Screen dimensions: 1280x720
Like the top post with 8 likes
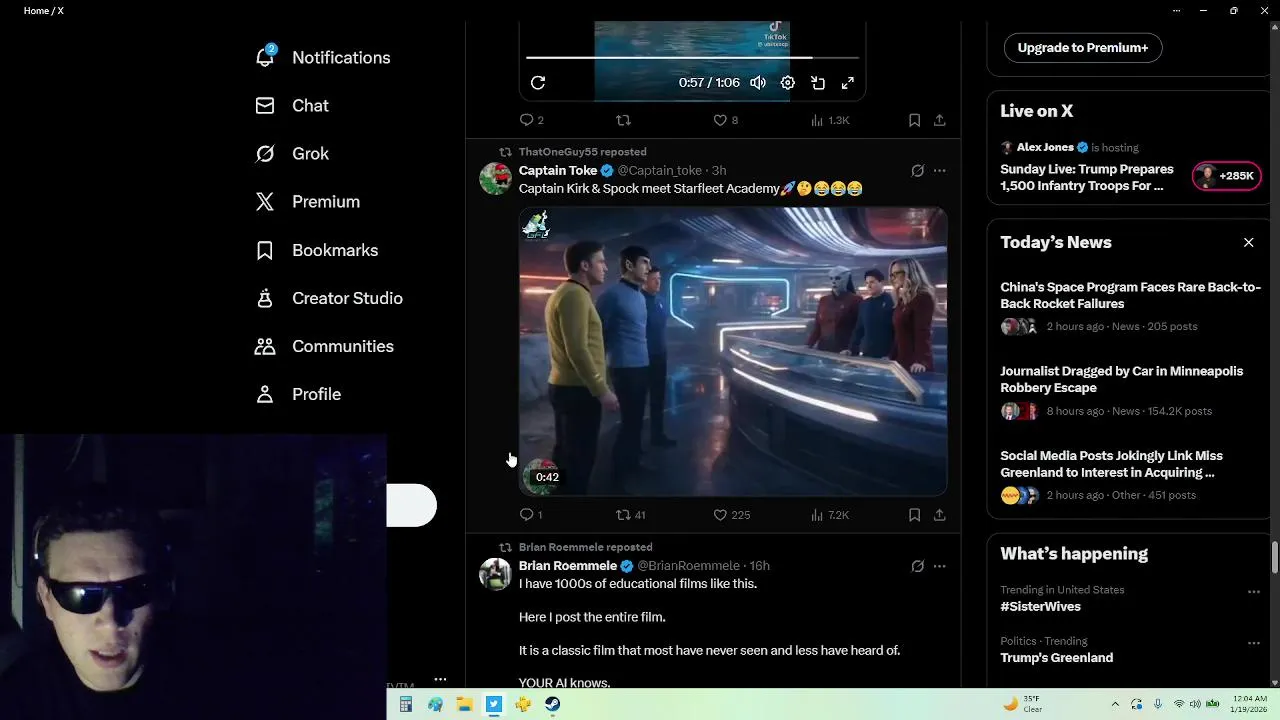[x=725, y=120]
